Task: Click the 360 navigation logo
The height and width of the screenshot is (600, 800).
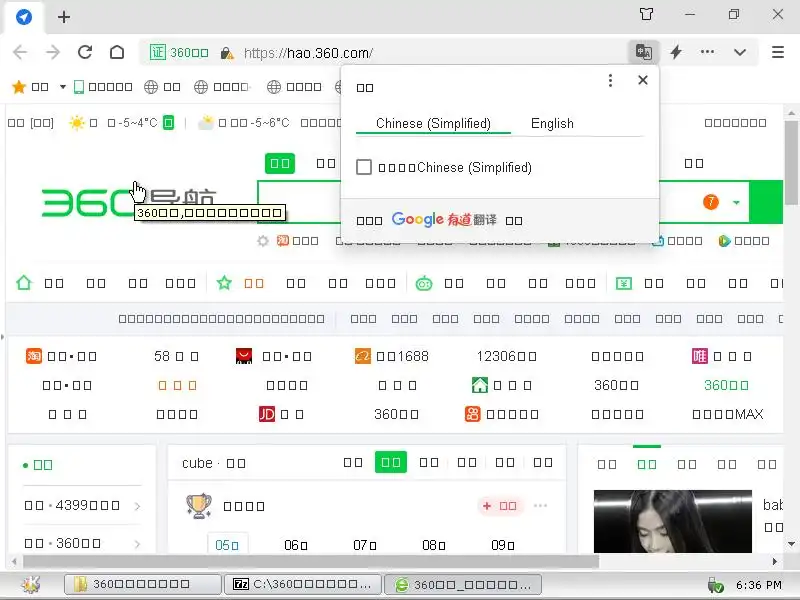Action: coord(129,203)
